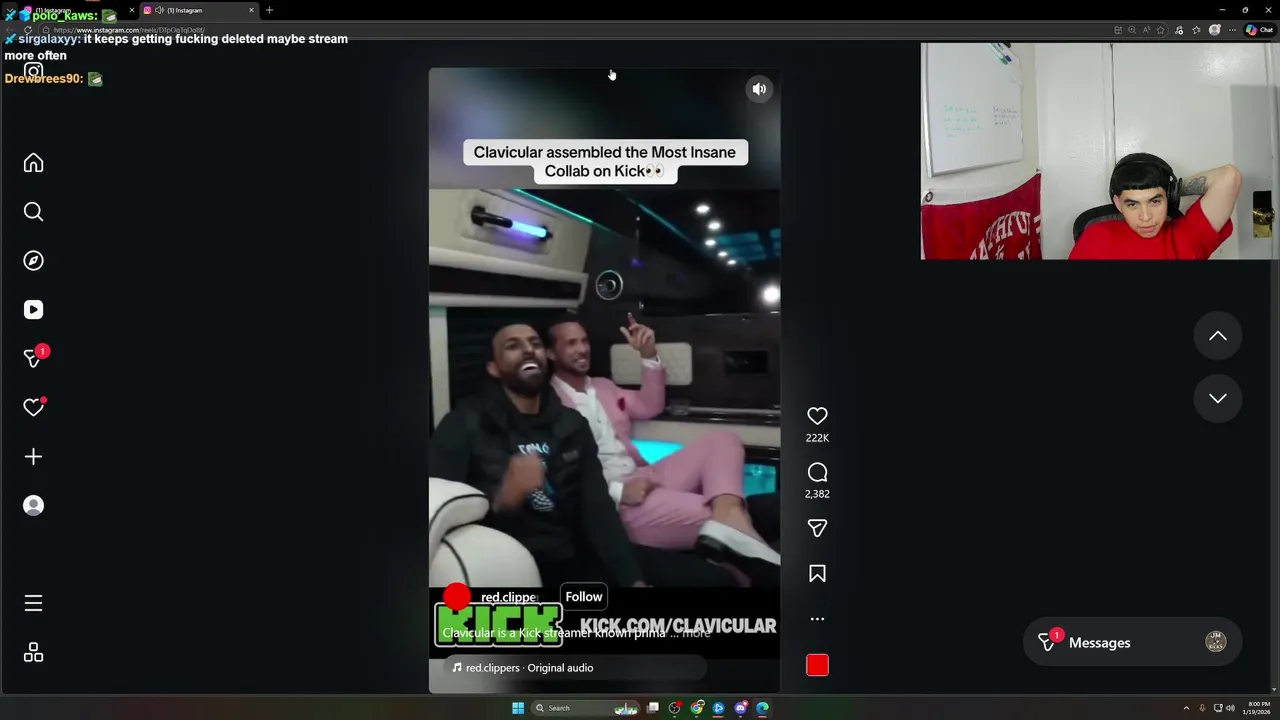This screenshot has height=720, width=1280.
Task: Open the Reels icon in sidebar
Action: click(33, 310)
